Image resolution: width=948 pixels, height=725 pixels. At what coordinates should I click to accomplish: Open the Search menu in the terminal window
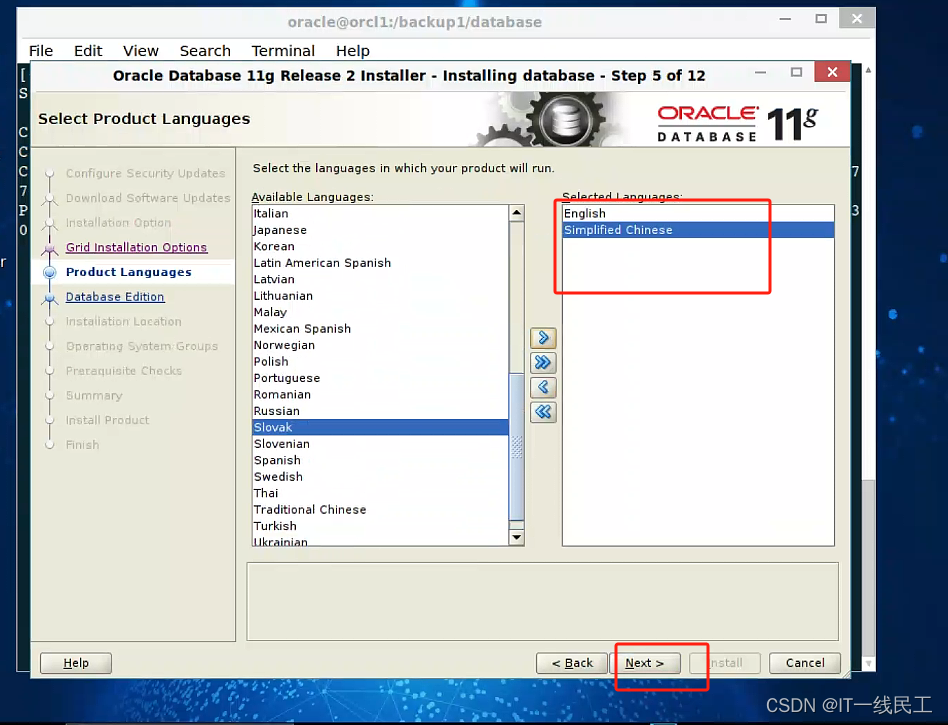[205, 50]
